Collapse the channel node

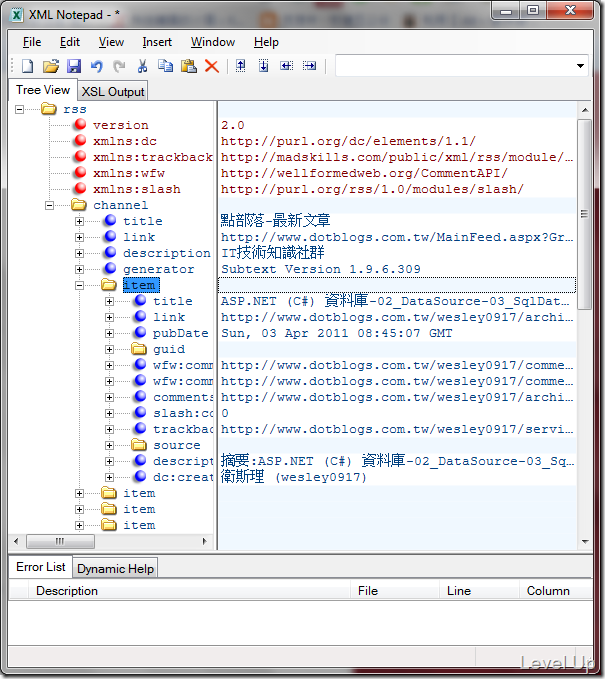pos(49,205)
